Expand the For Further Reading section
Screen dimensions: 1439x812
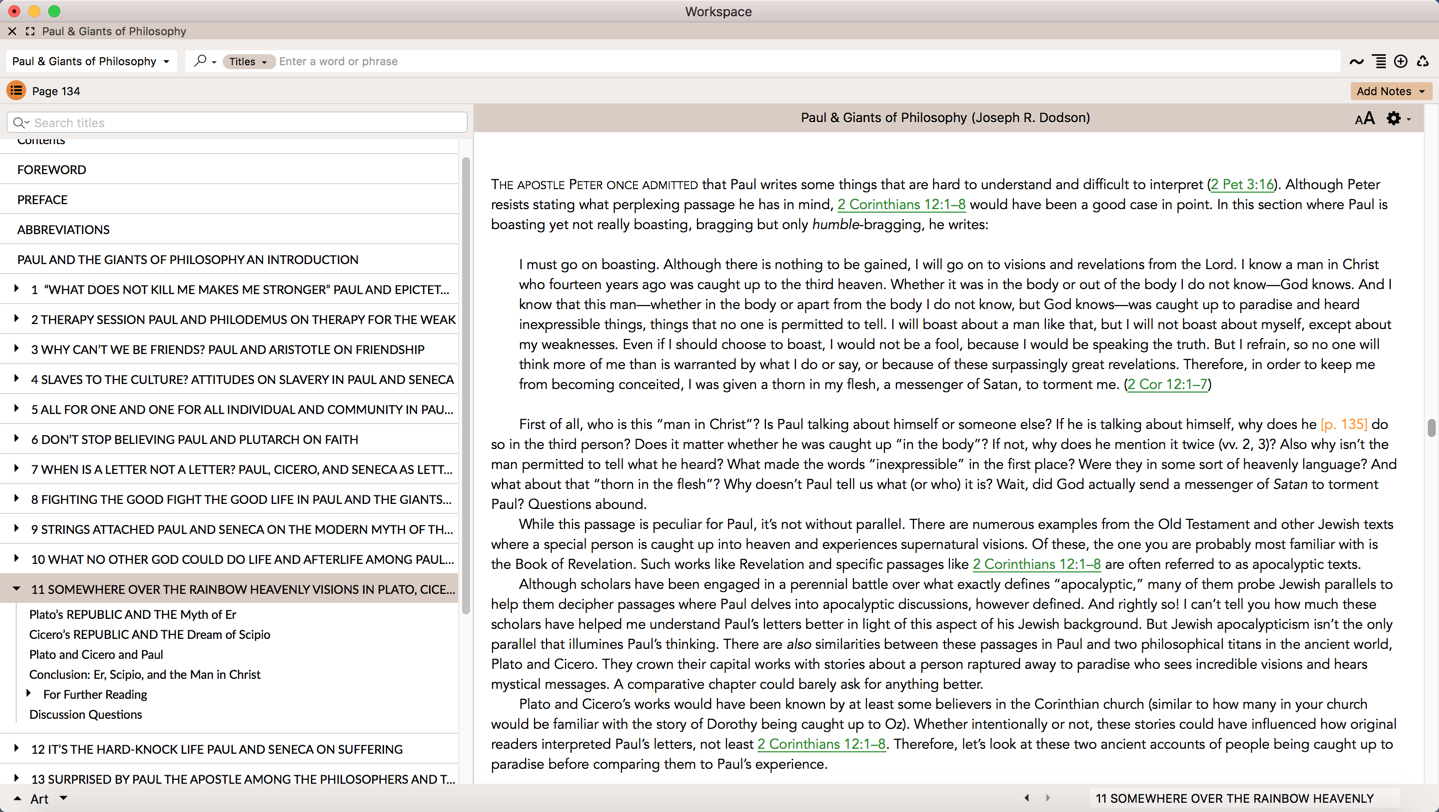(x=29, y=694)
